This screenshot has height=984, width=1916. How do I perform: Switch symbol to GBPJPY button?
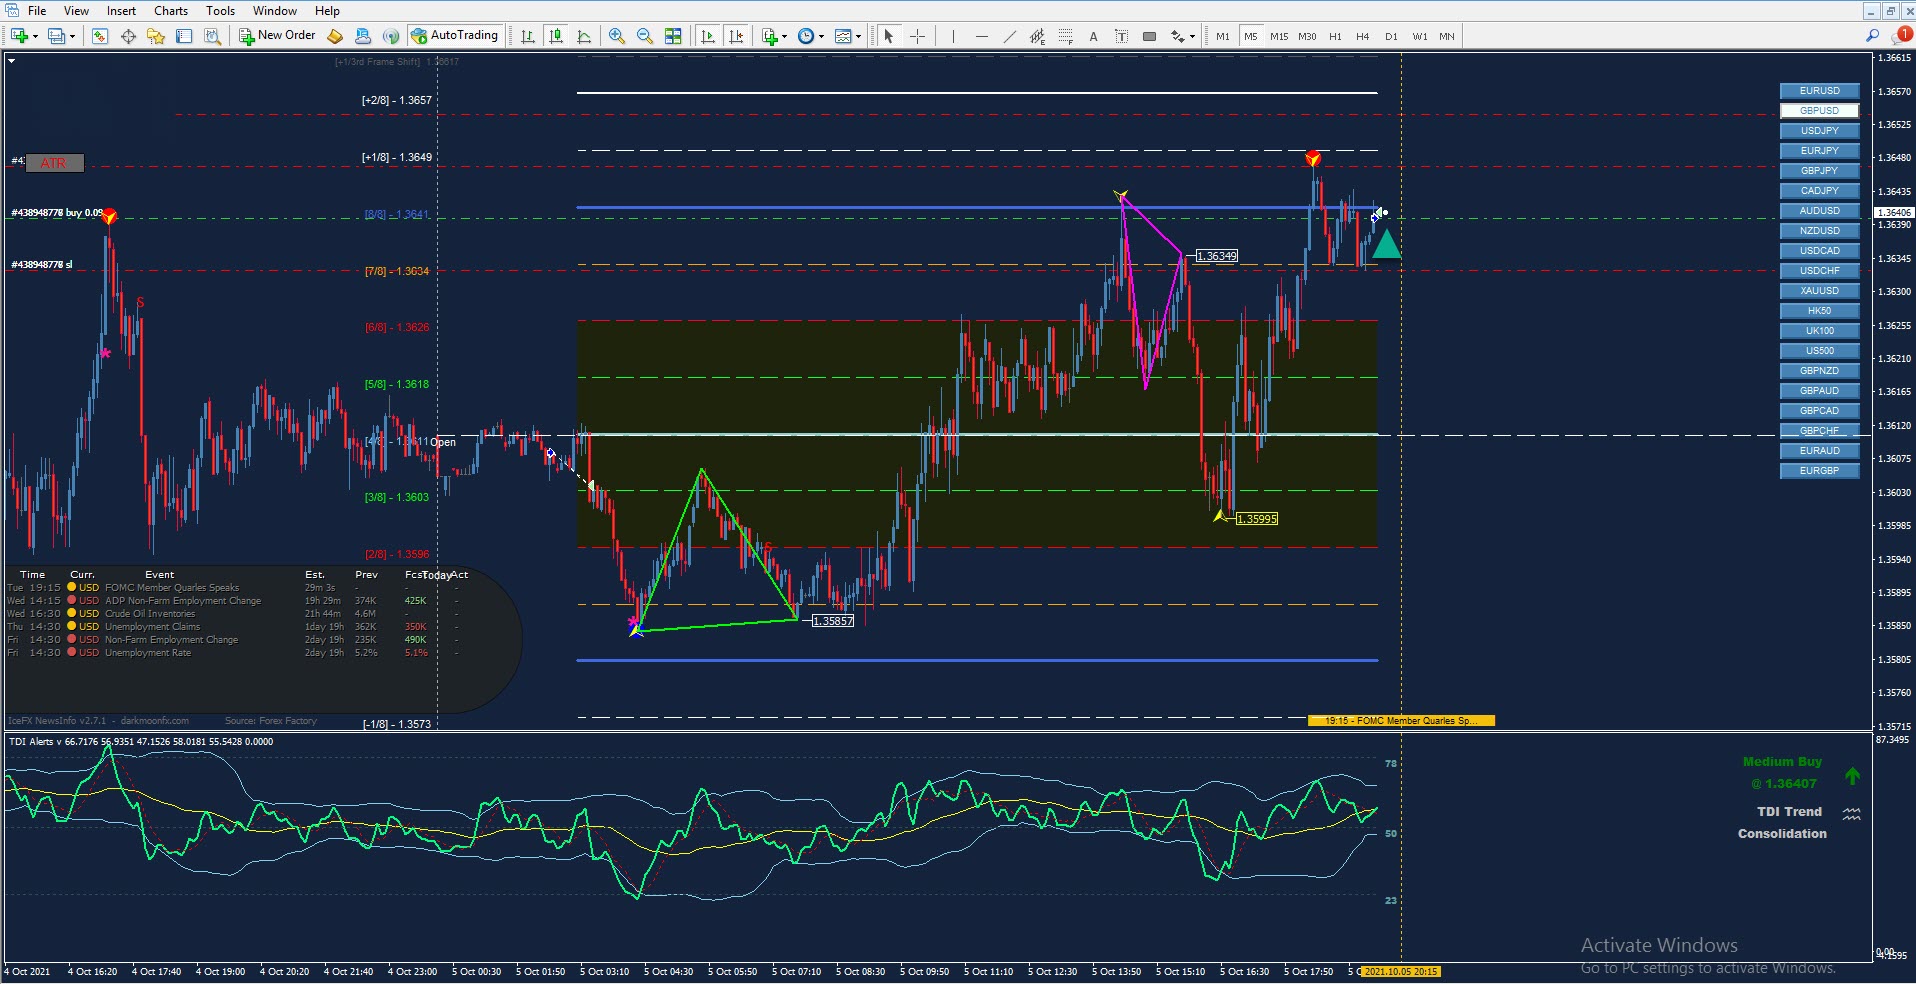point(1819,171)
